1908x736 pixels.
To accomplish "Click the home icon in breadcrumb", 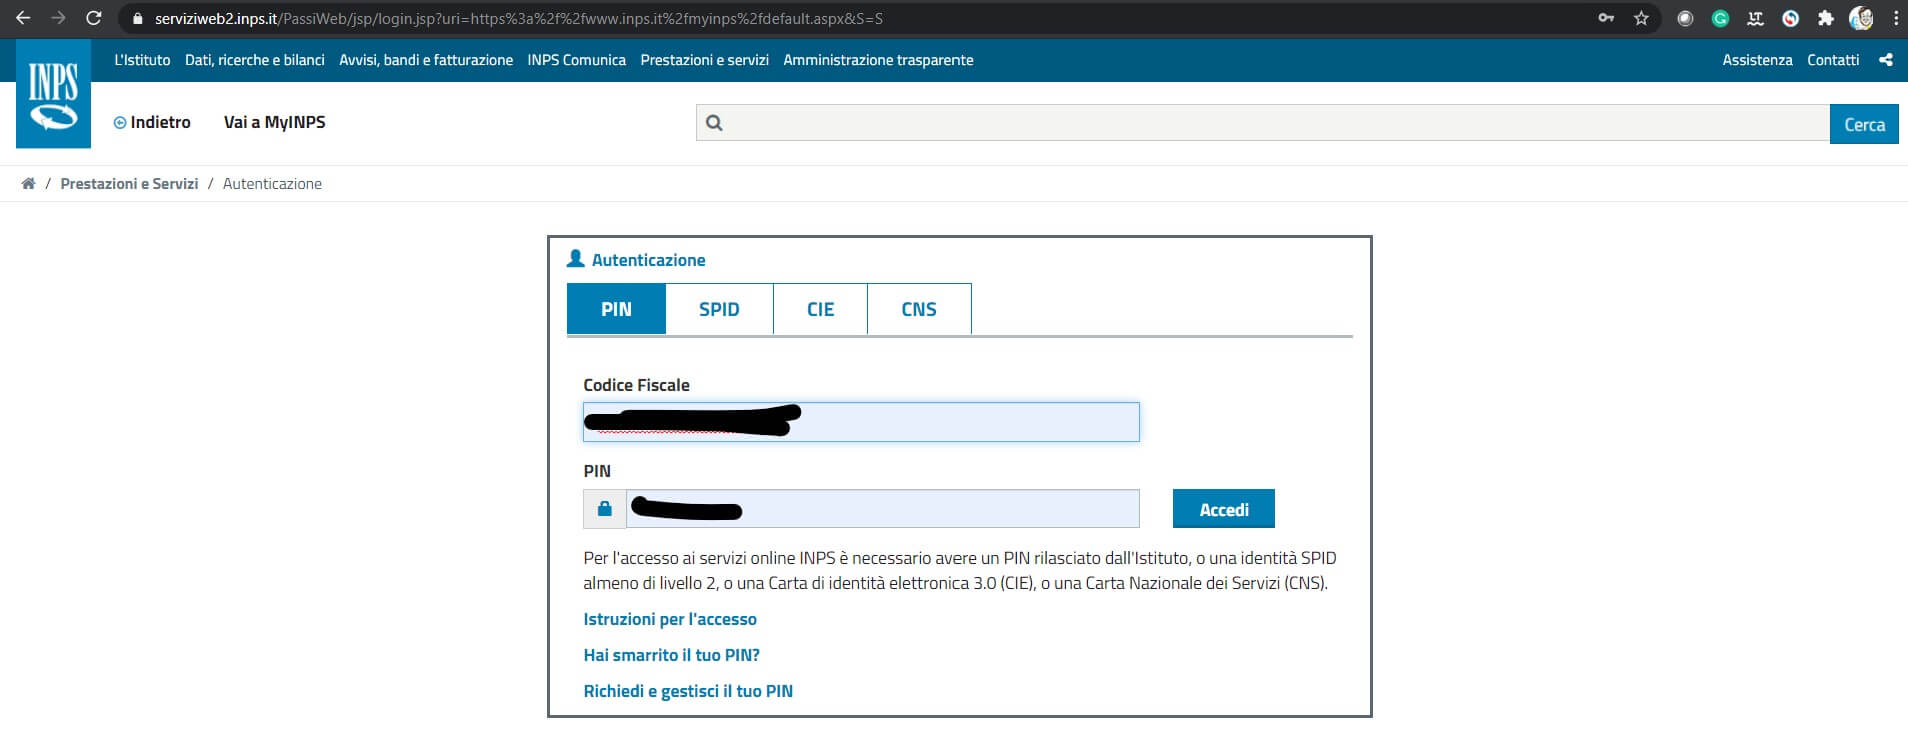I will [28, 184].
